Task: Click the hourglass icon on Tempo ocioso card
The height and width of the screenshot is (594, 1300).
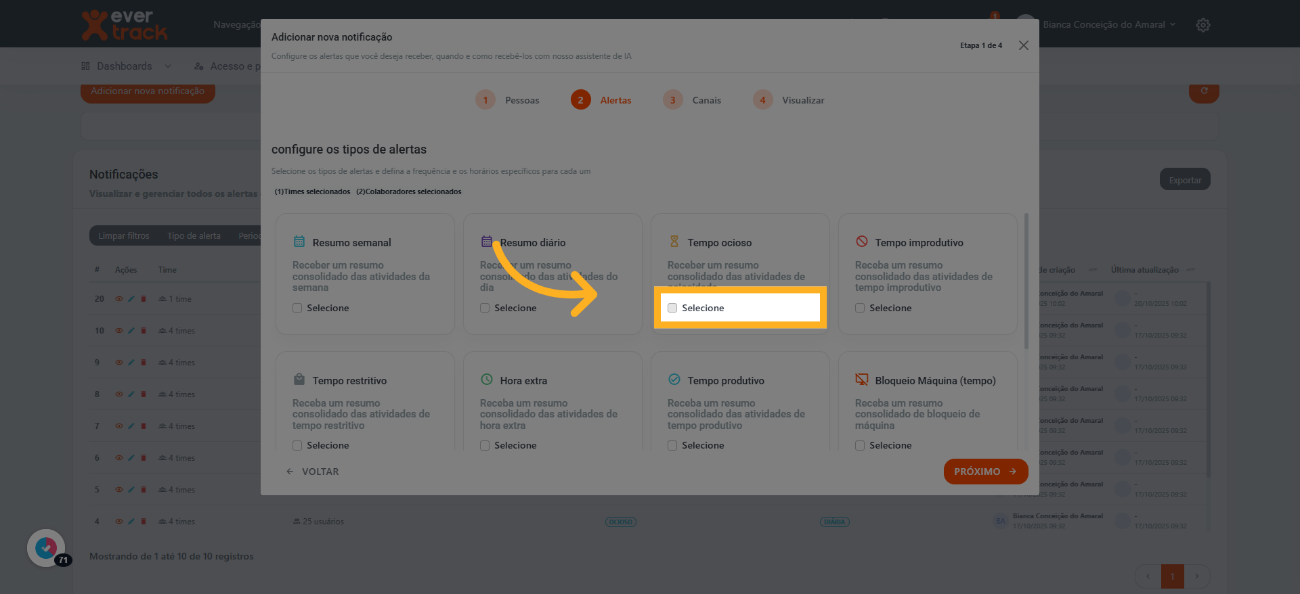Action: [x=674, y=242]
